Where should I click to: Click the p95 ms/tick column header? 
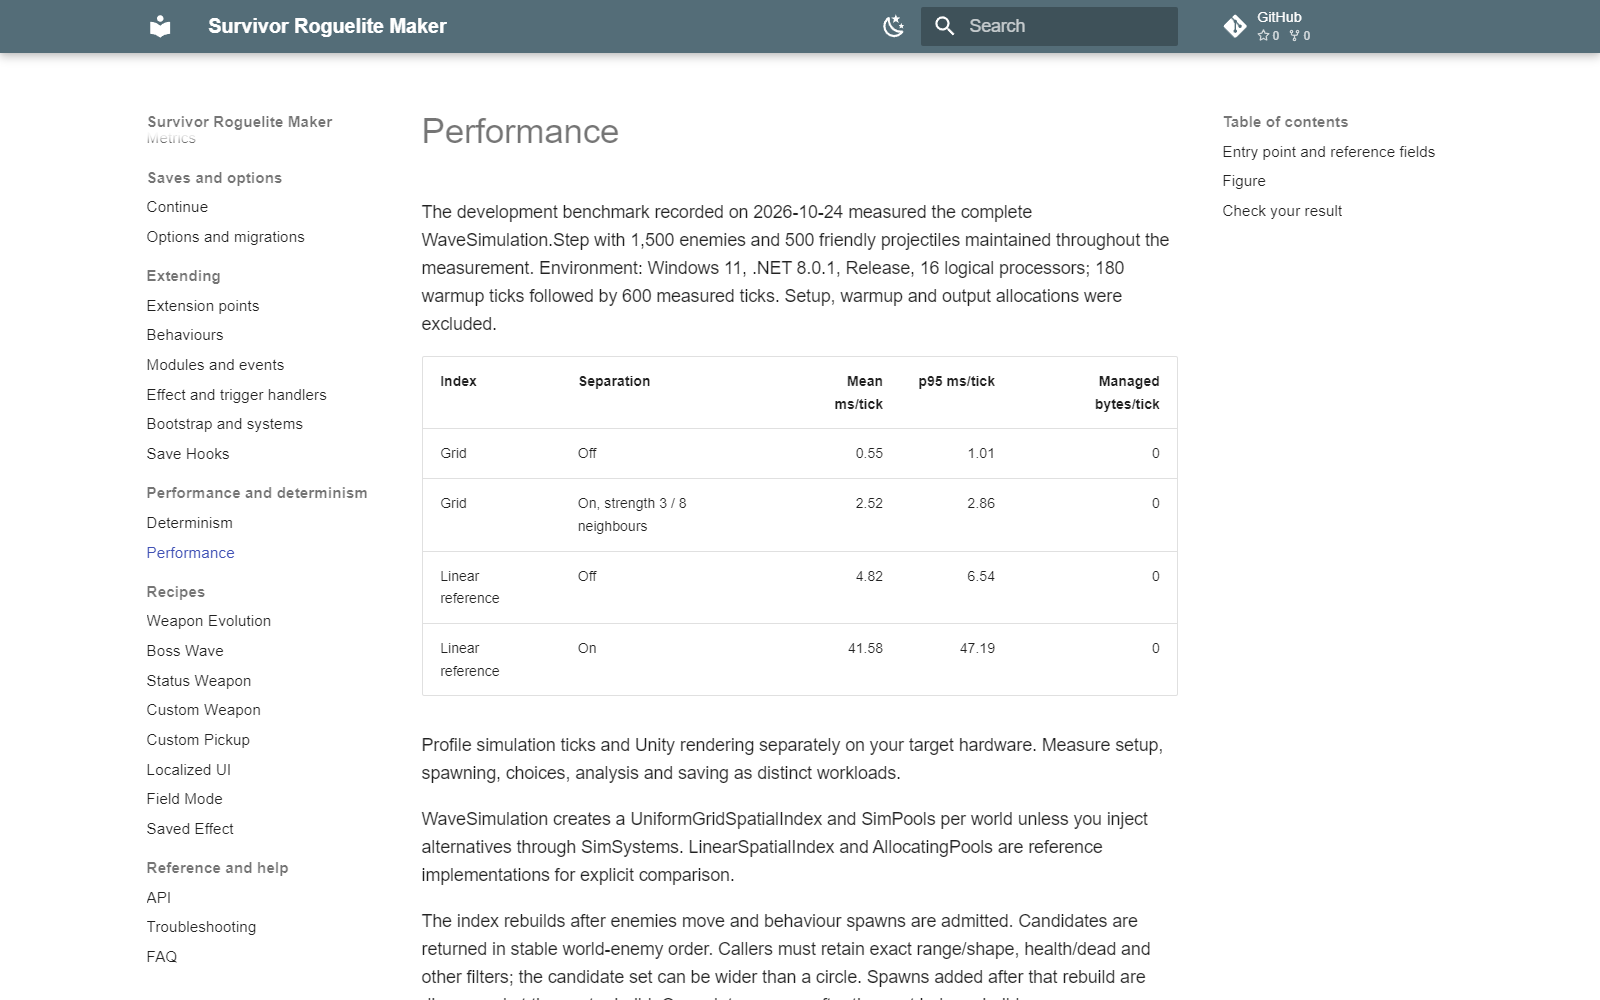pyautogui.click(x=956, y=381)
